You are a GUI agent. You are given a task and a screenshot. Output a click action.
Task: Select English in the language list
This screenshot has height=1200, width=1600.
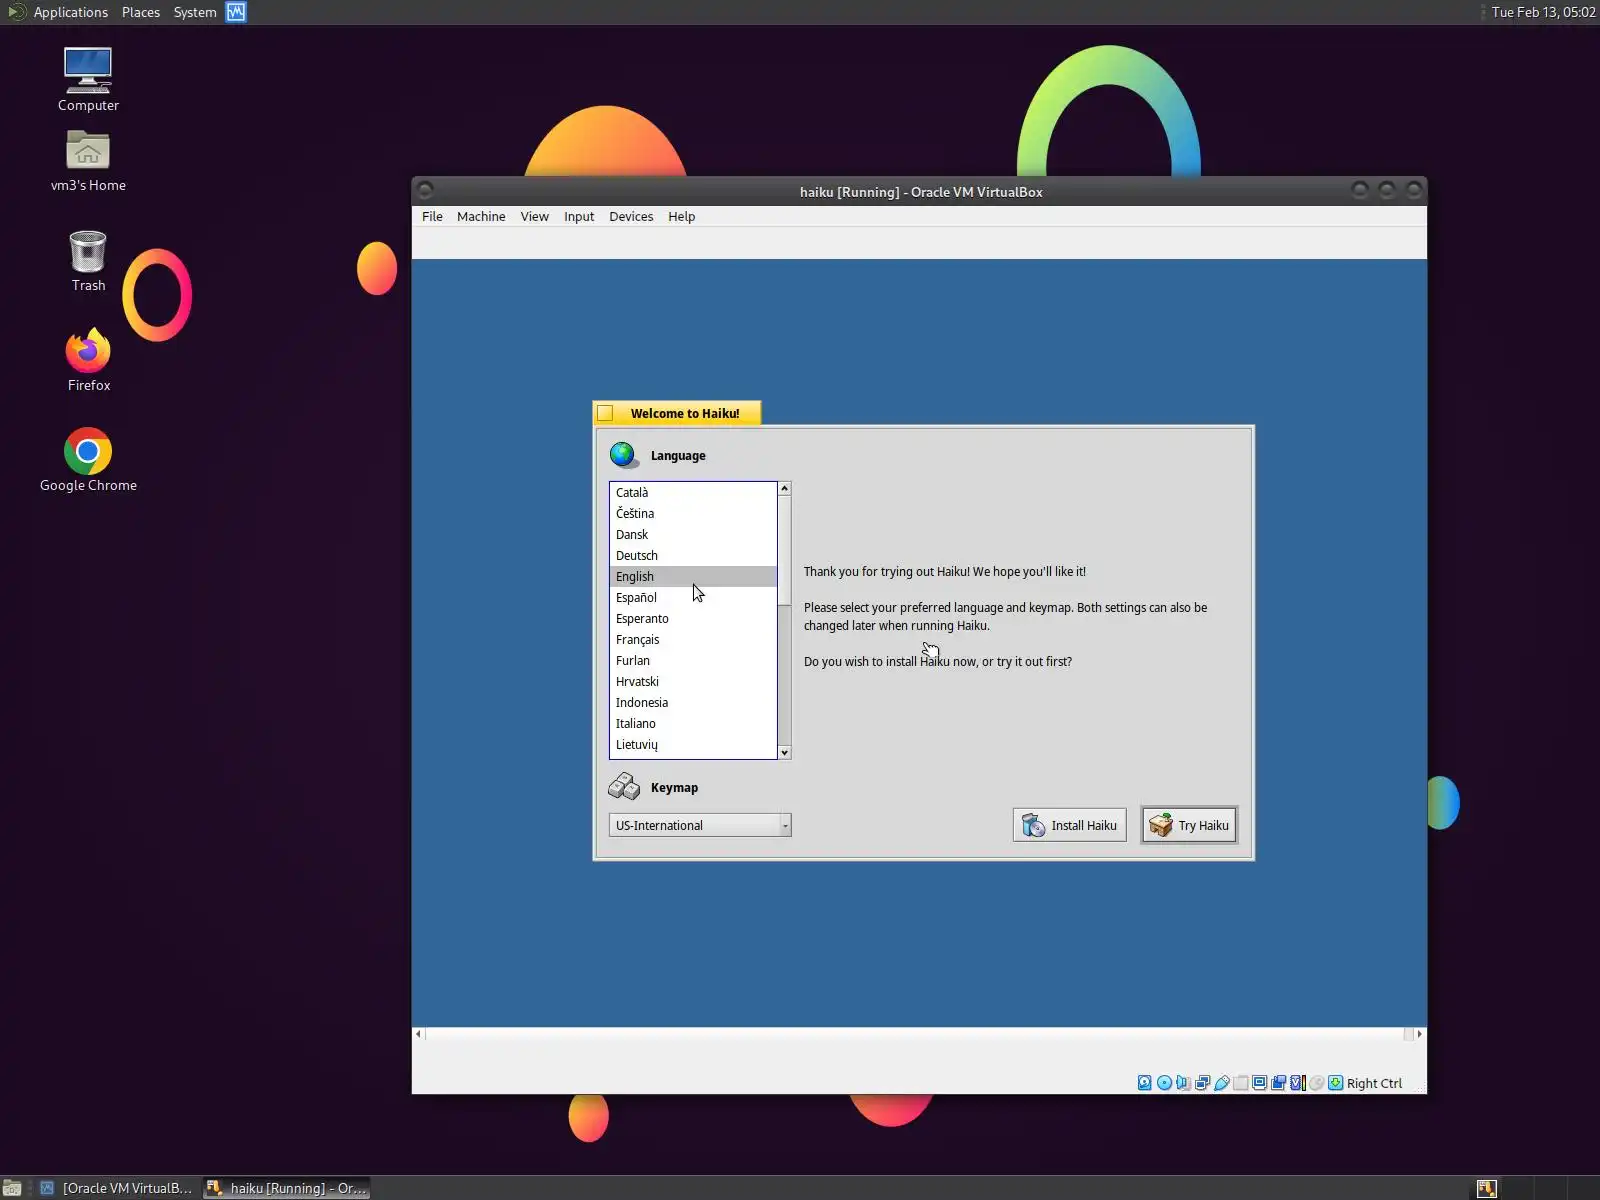[693, 576]
